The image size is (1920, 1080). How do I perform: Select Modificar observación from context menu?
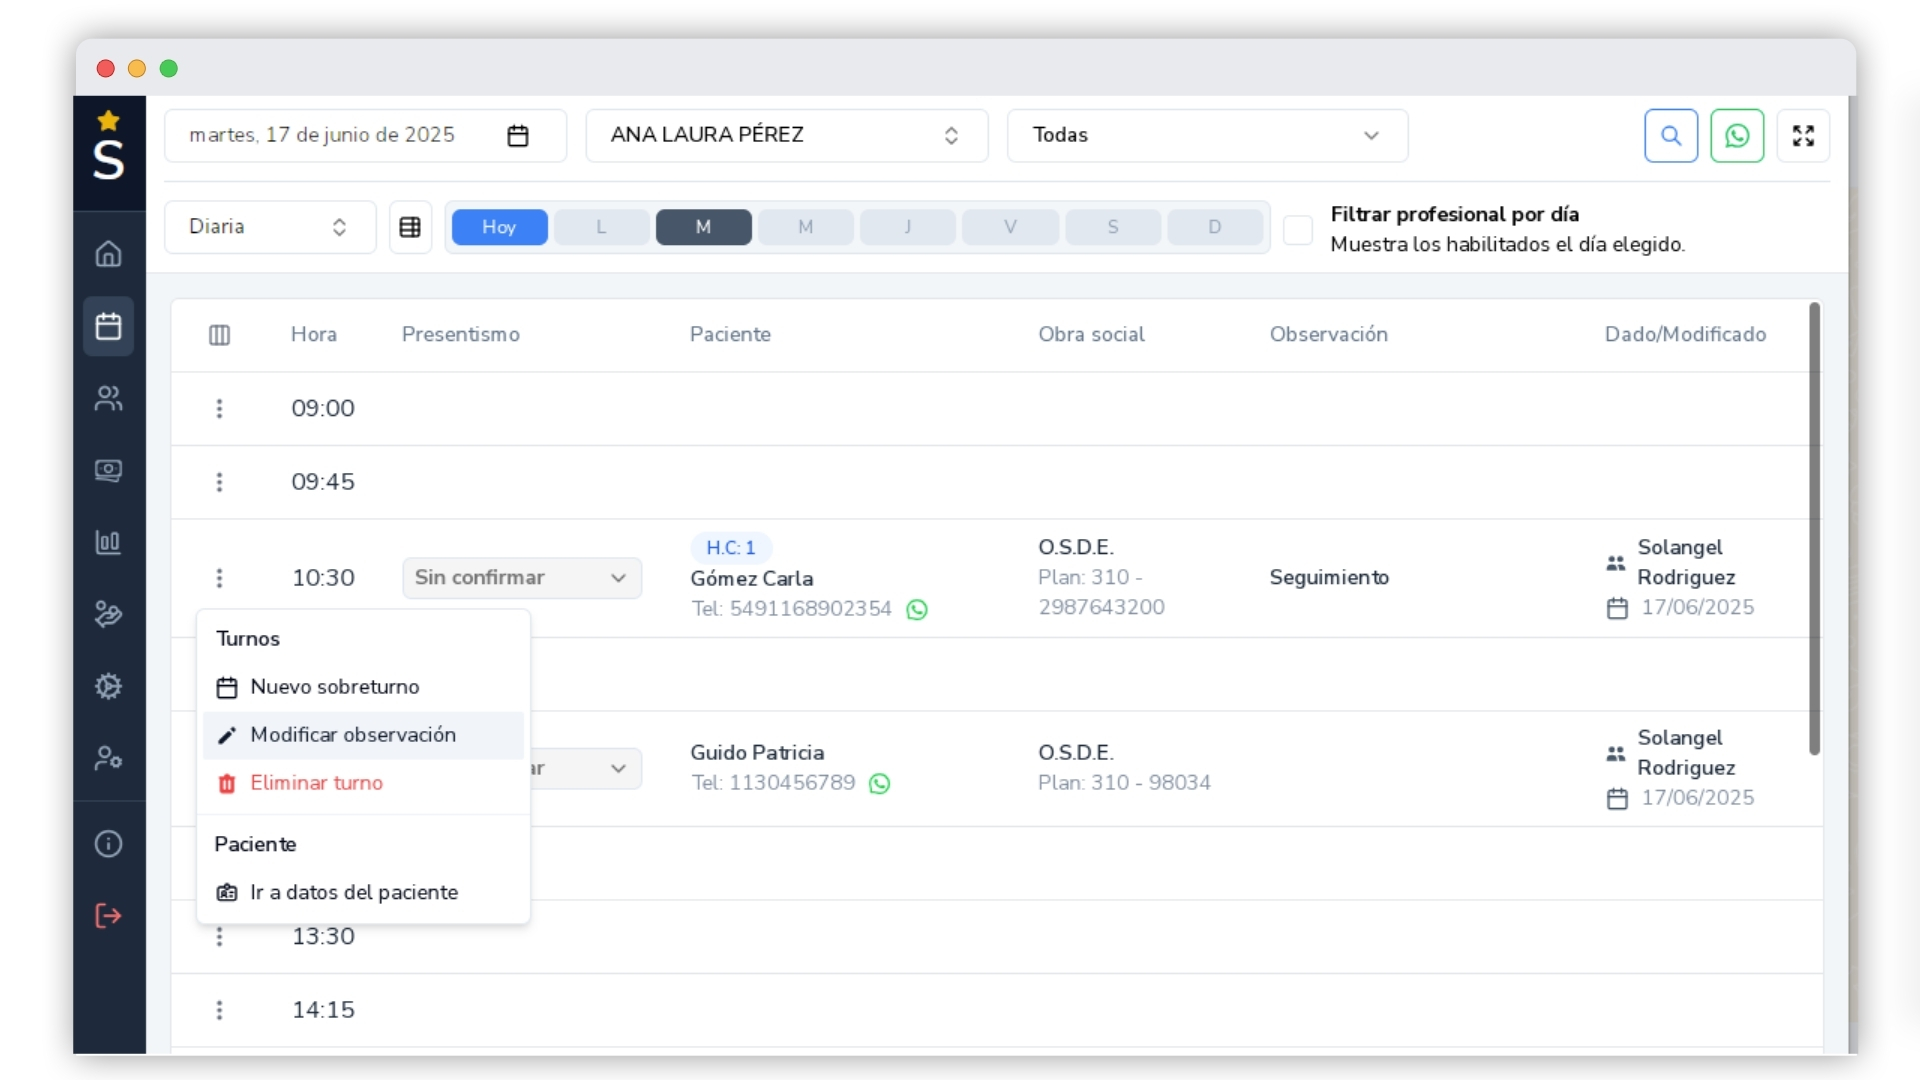point(353,735)
